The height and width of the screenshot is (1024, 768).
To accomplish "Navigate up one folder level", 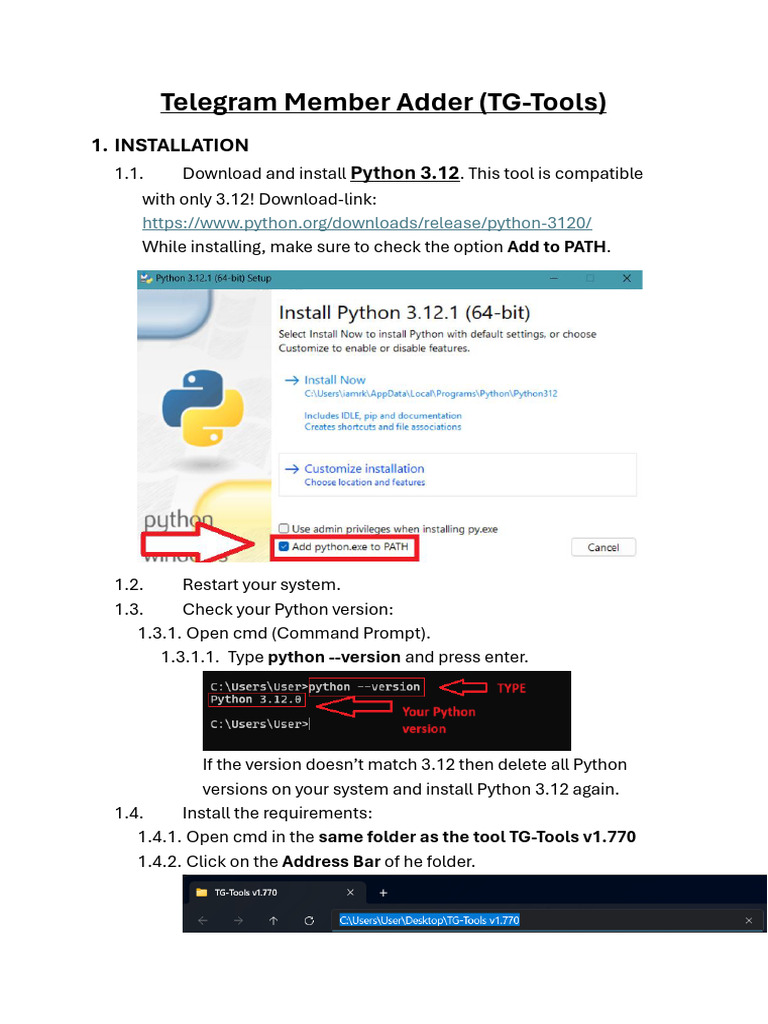I will pos(274,920).
